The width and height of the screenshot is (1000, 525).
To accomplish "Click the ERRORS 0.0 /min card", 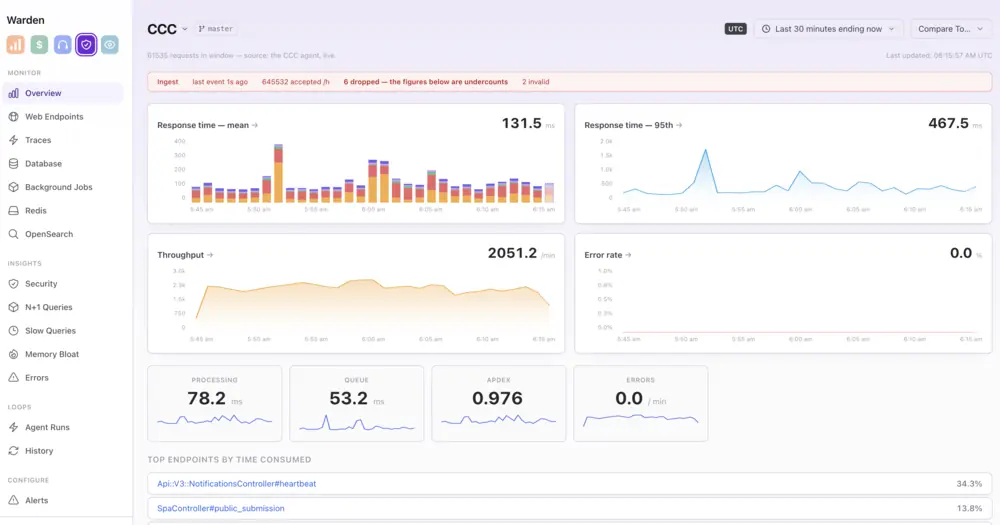I will tap(641, 403).
